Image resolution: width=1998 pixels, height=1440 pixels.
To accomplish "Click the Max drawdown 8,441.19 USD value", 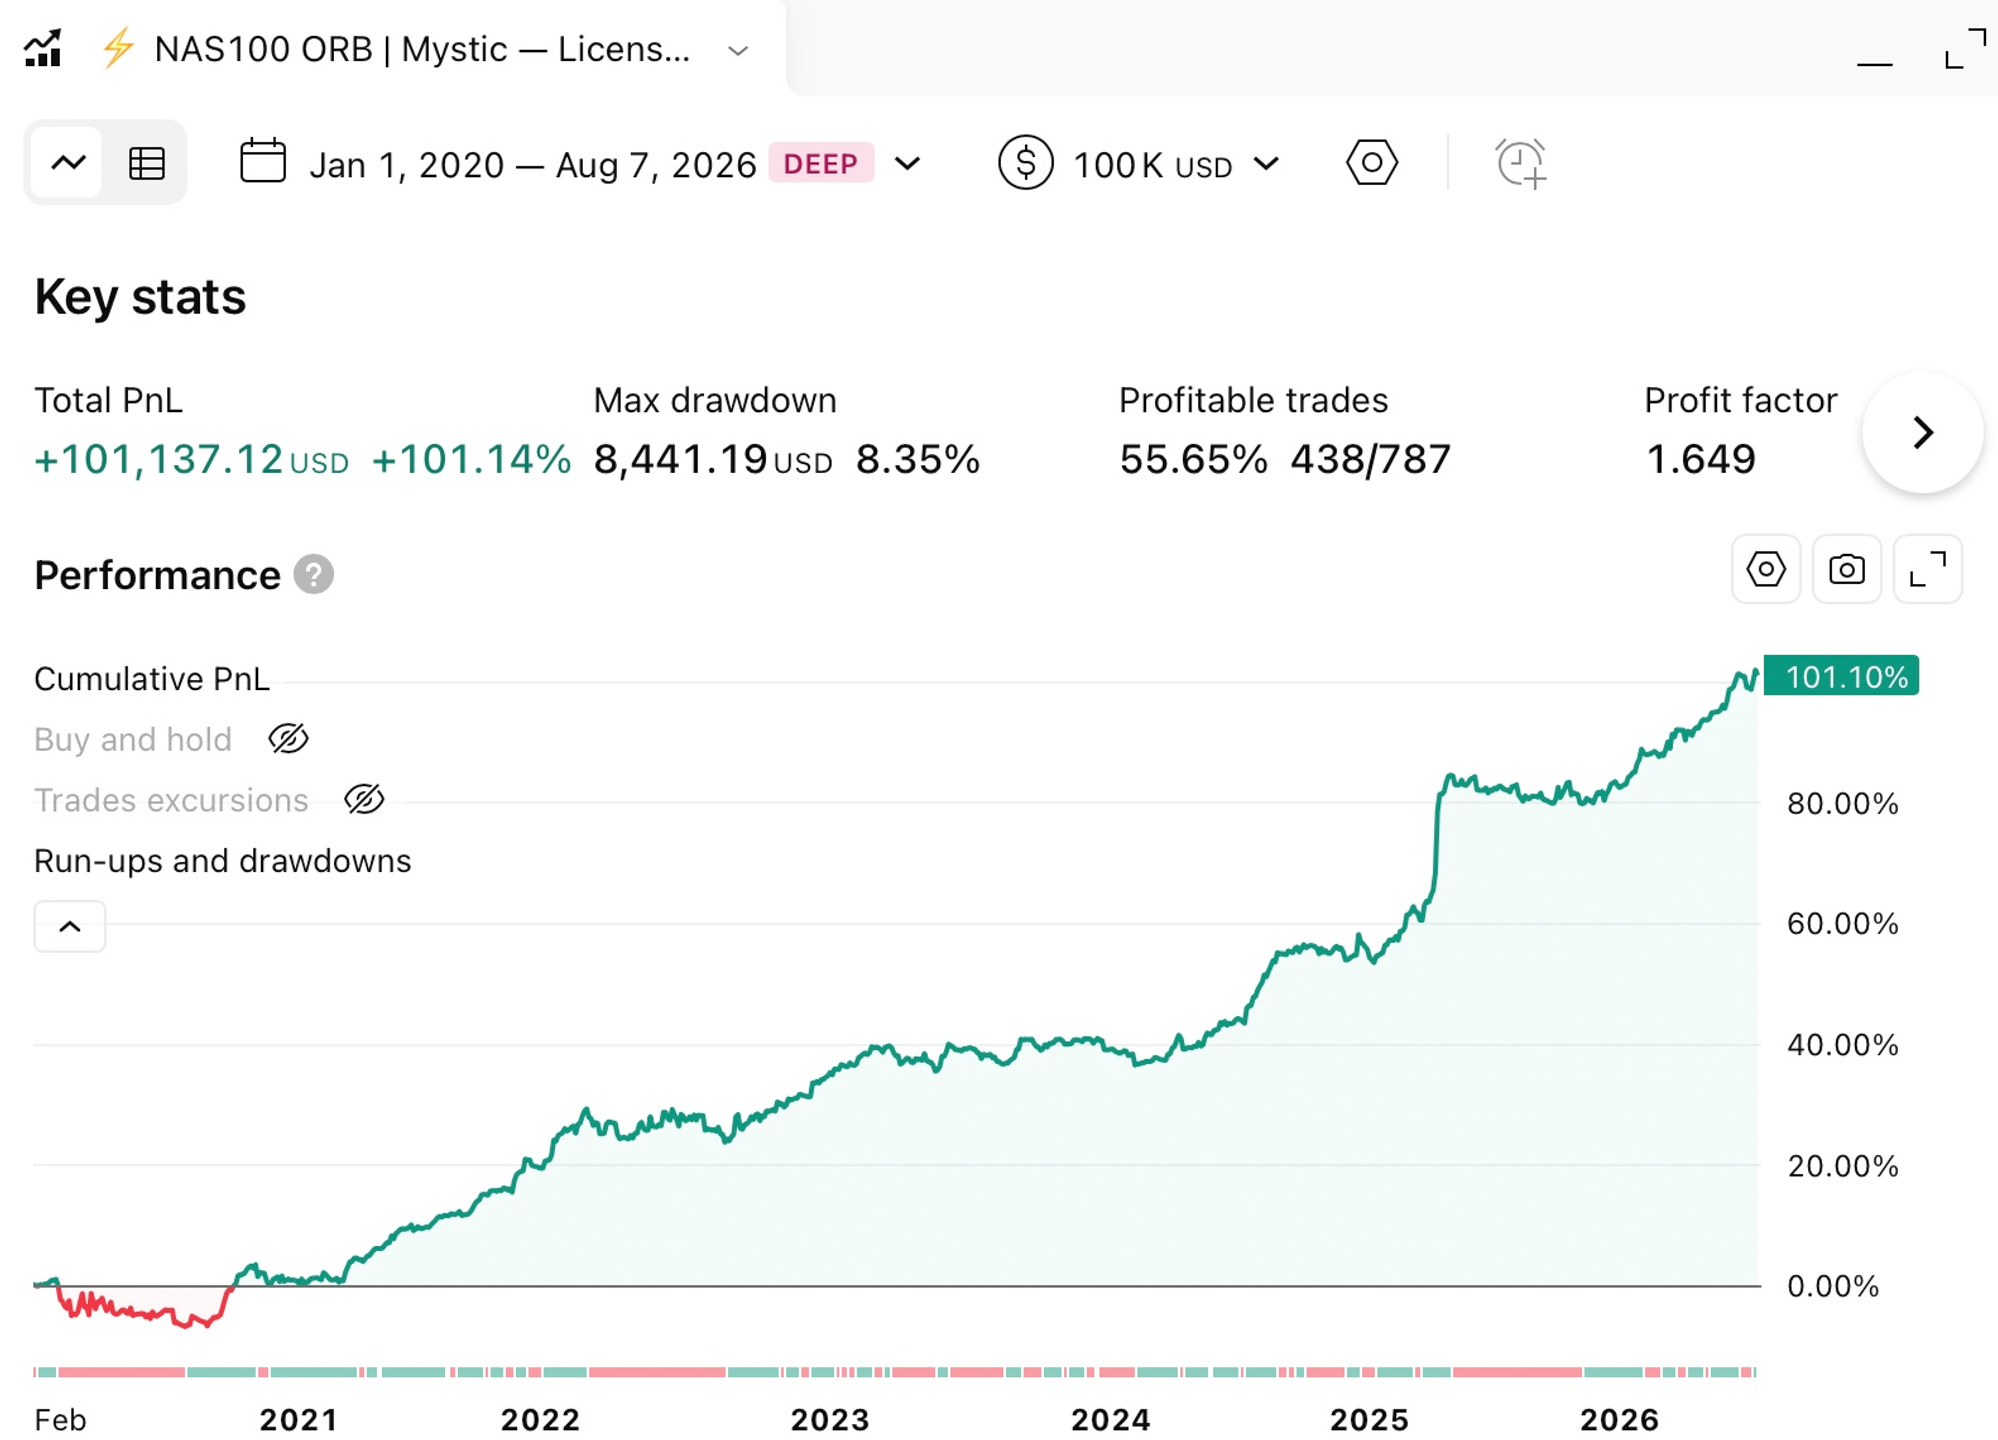I will tap(713, 460).
